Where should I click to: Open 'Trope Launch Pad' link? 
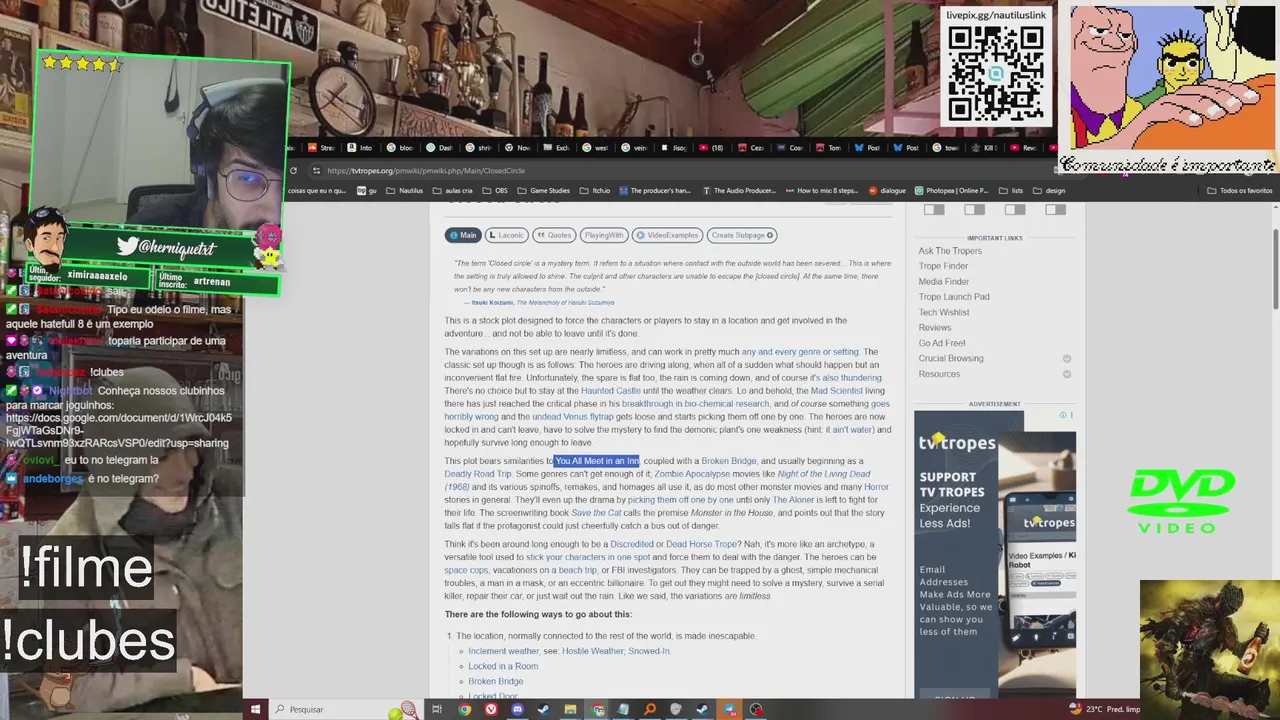[954, 297]
